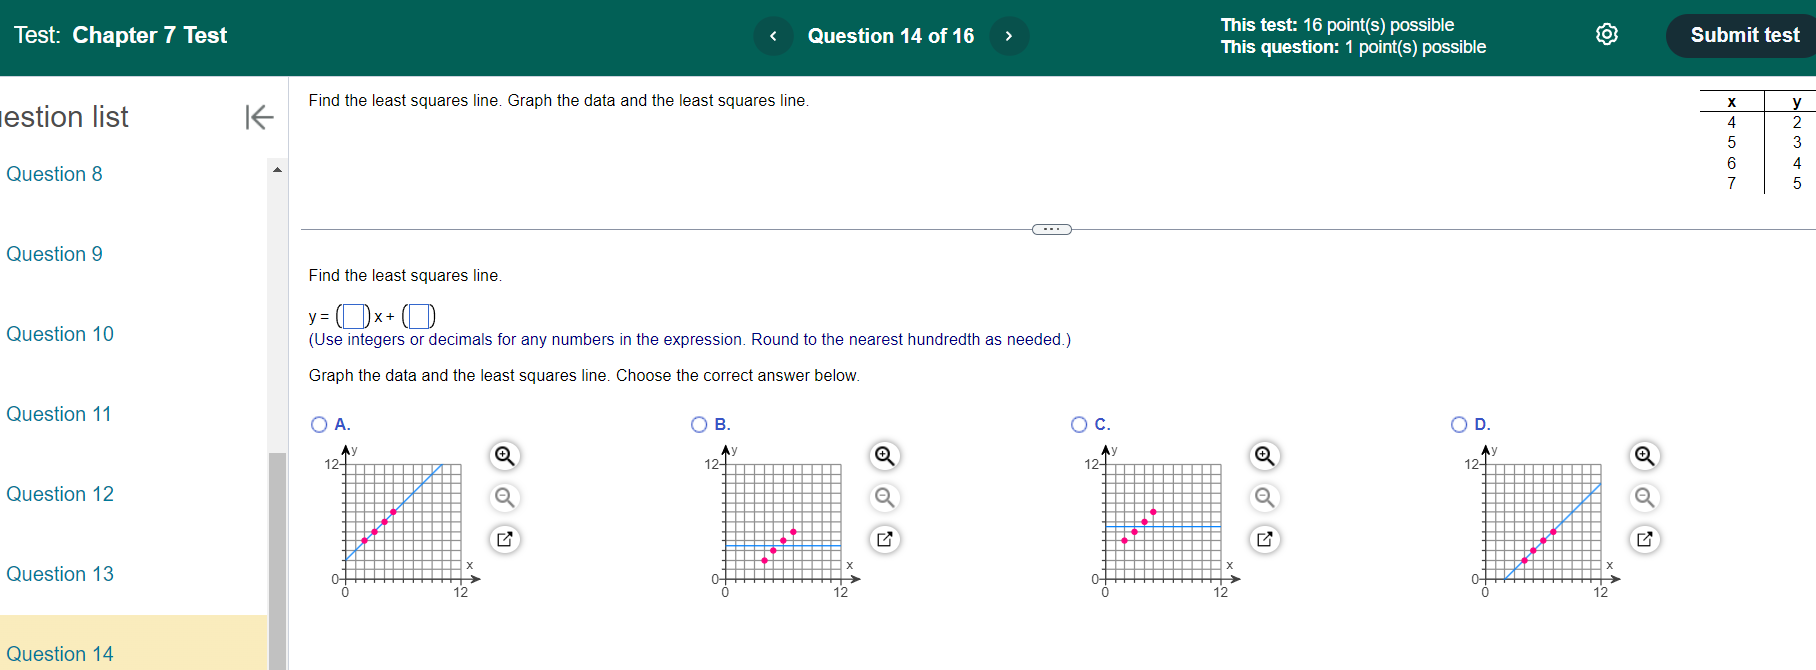Choose graph option D
The image size is (1816, 670).
(1459, 424)
